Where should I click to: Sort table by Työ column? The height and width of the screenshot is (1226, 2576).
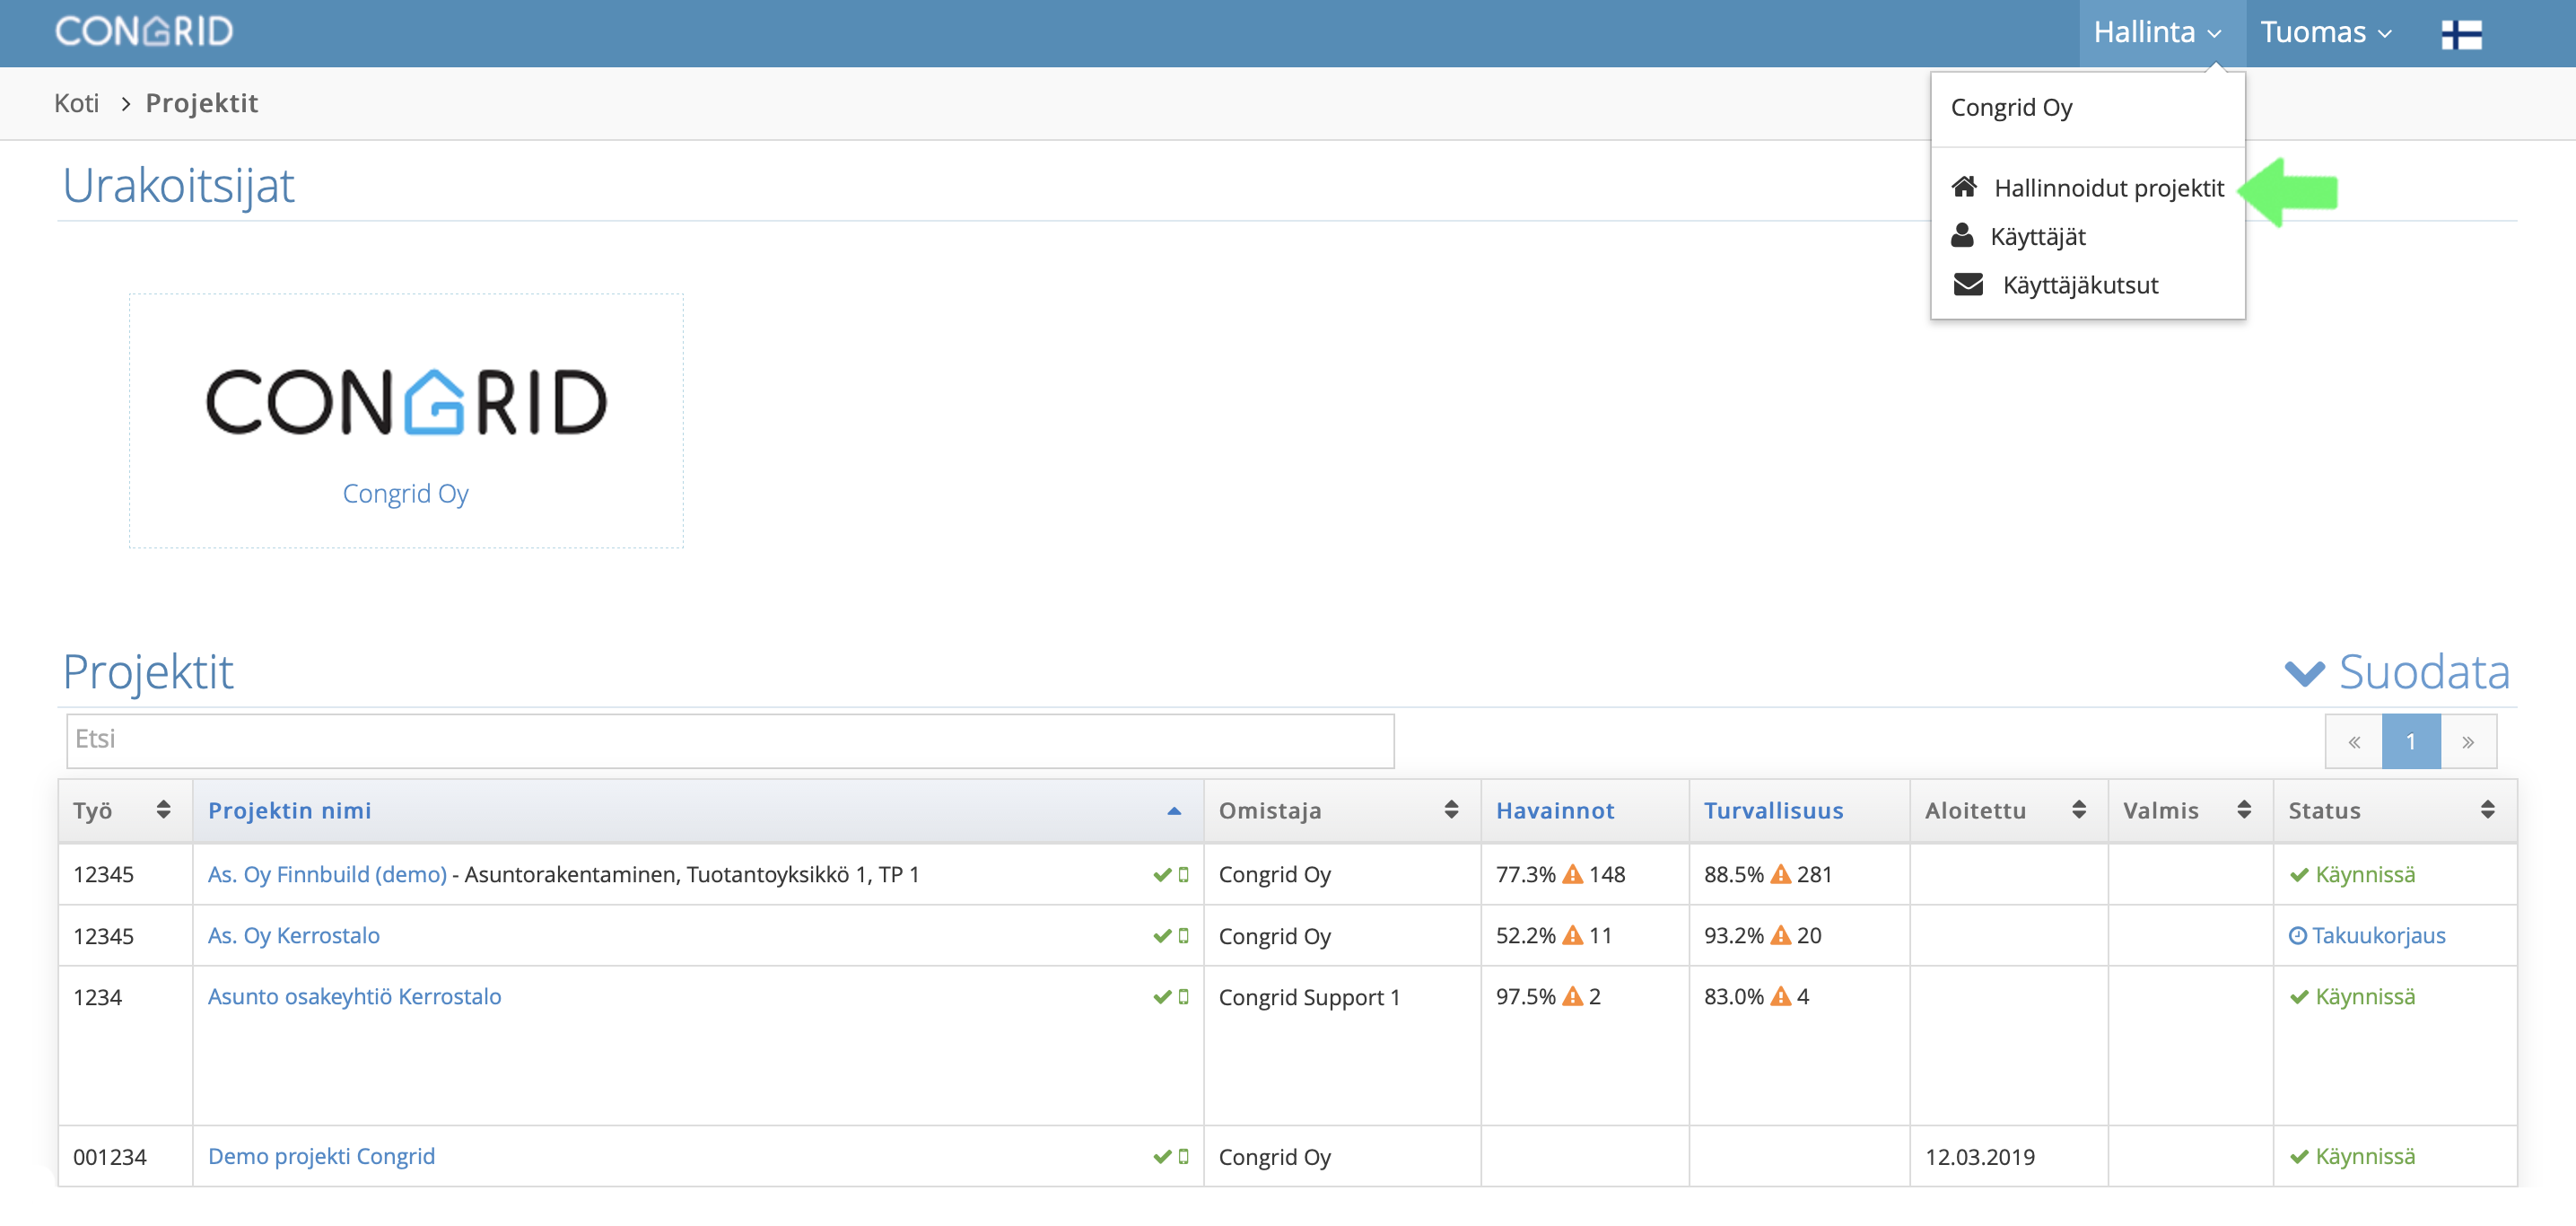163,810
